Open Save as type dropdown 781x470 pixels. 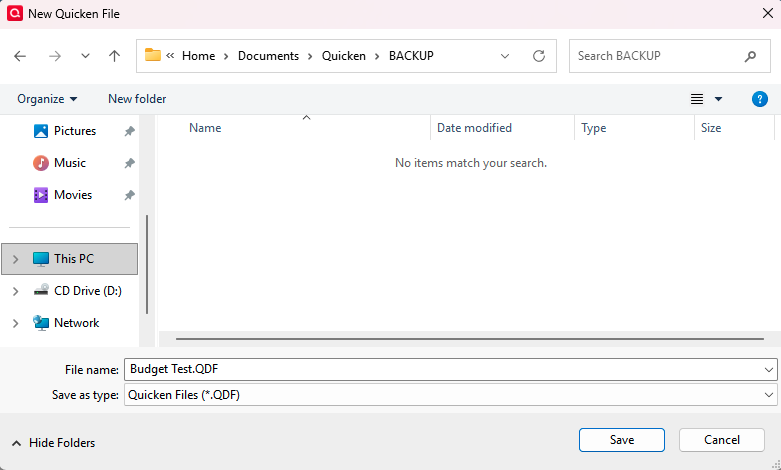point(450,395)
